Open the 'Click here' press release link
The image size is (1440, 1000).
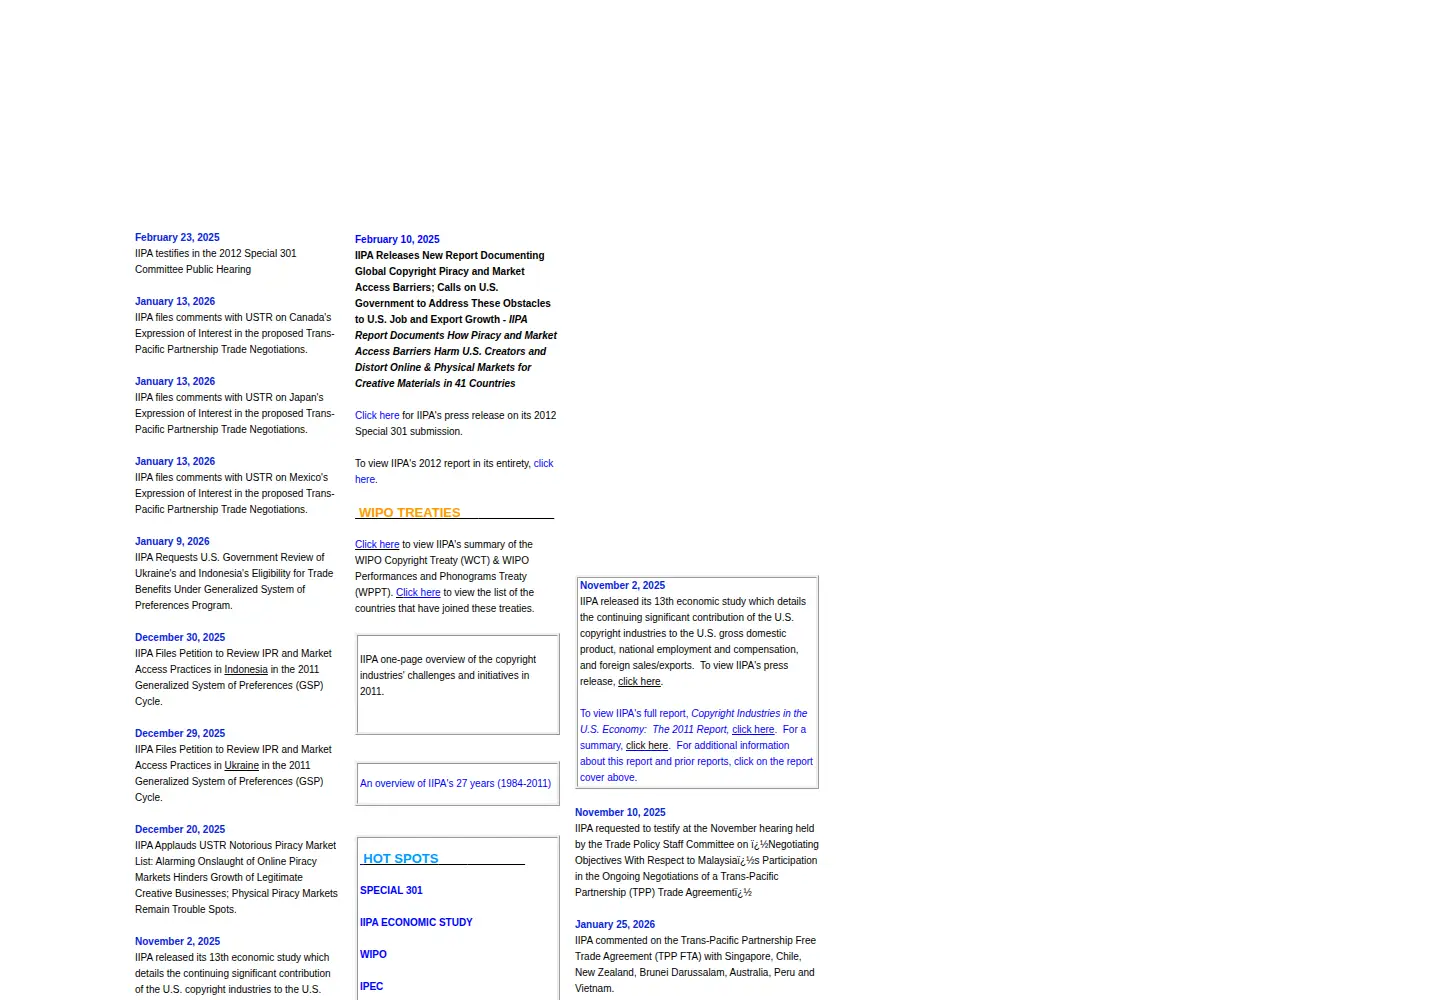(x=377, y=415)
